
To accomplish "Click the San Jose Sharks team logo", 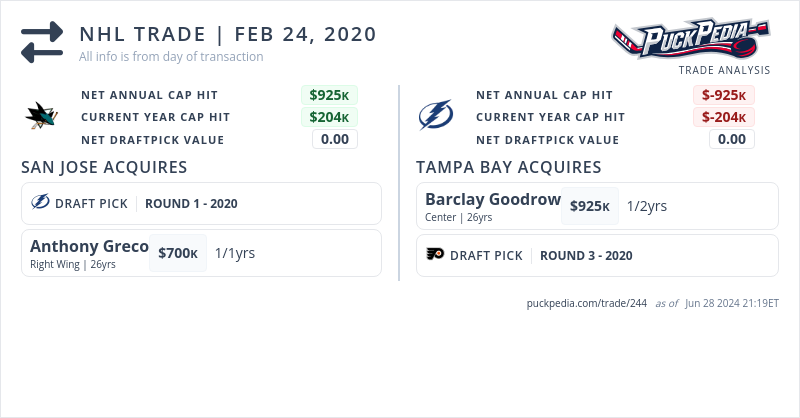I will pos(40,117).
